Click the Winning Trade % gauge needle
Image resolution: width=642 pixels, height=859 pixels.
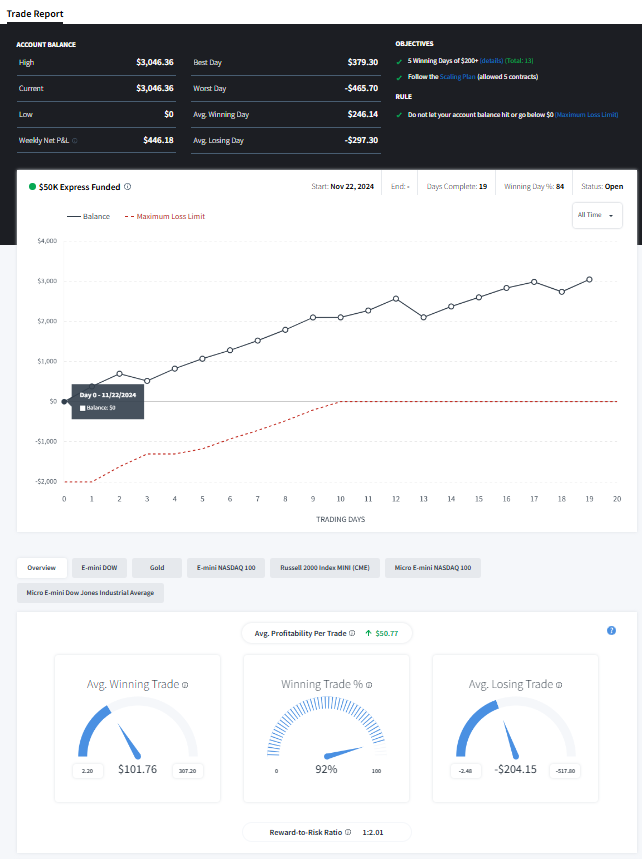pos(343,752)
